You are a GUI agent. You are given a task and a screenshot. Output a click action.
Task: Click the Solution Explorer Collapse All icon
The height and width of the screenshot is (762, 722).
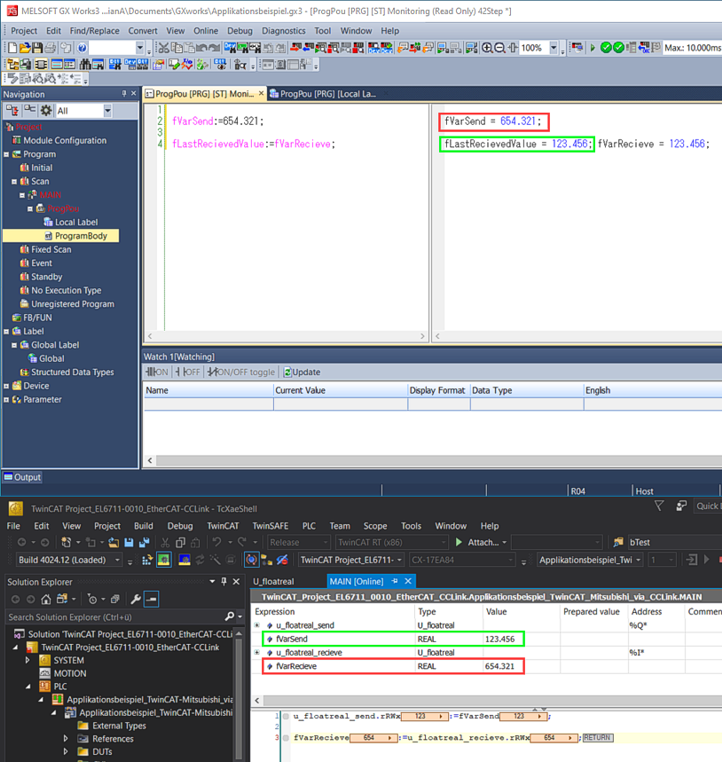115,599
